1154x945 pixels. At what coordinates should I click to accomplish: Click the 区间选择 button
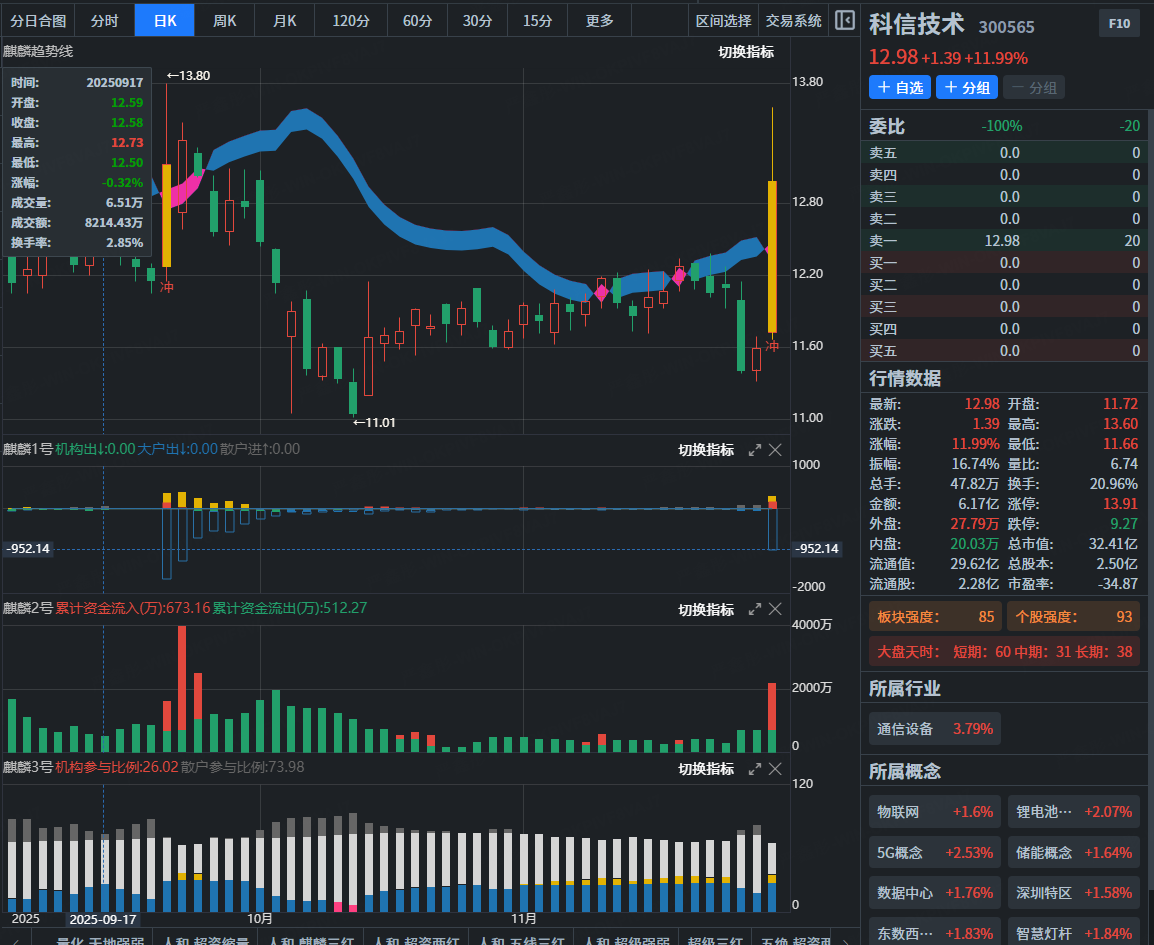(723, 20)
